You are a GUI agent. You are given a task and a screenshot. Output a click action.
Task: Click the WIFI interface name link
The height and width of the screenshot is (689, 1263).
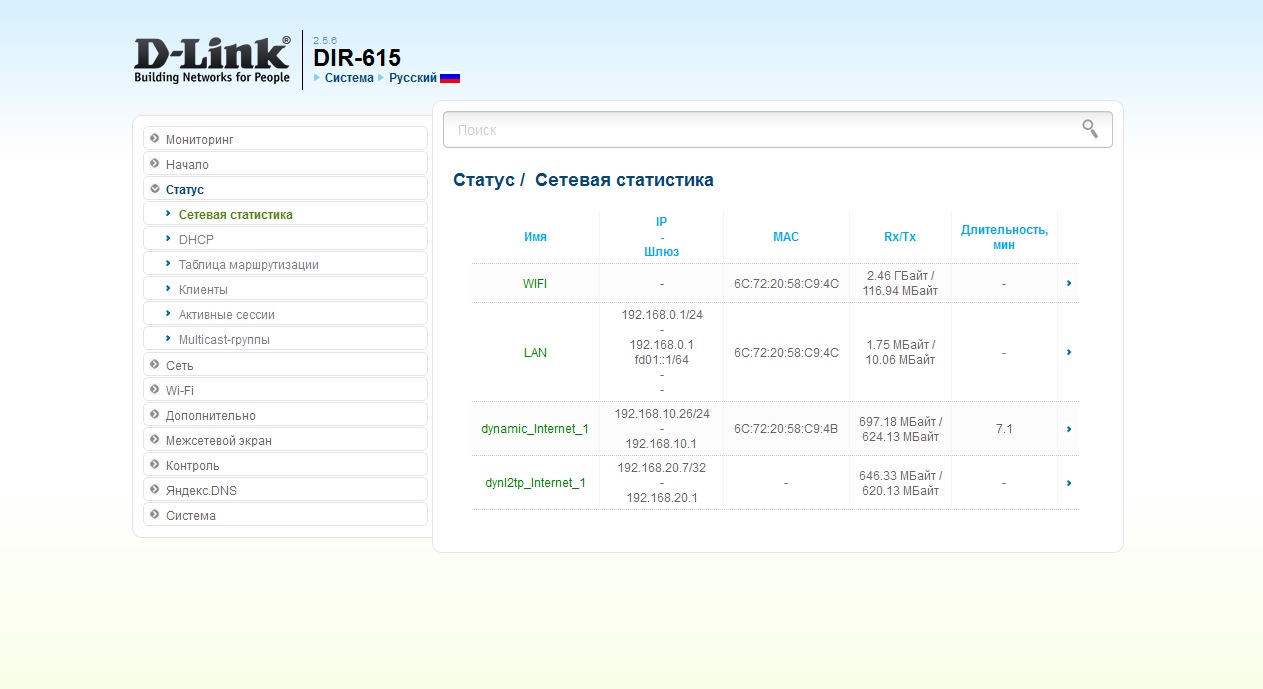pos(535,284)
